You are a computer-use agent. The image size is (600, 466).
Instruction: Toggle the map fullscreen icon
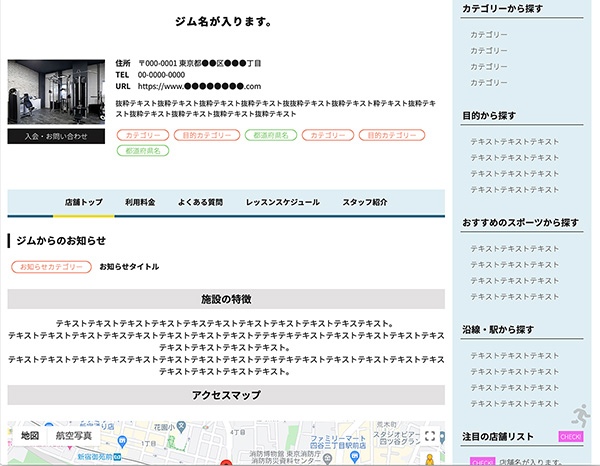pos(430,436)
